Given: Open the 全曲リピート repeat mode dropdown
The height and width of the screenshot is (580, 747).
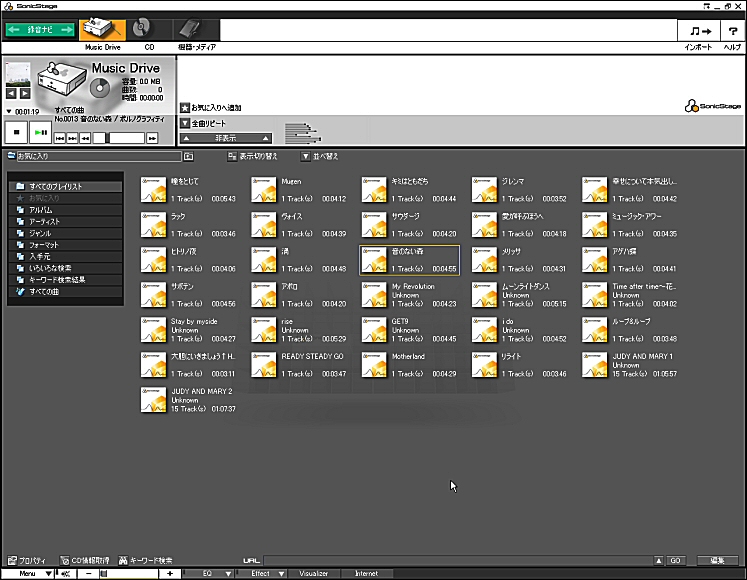Looking at the screenshot, I should [185, 123].
